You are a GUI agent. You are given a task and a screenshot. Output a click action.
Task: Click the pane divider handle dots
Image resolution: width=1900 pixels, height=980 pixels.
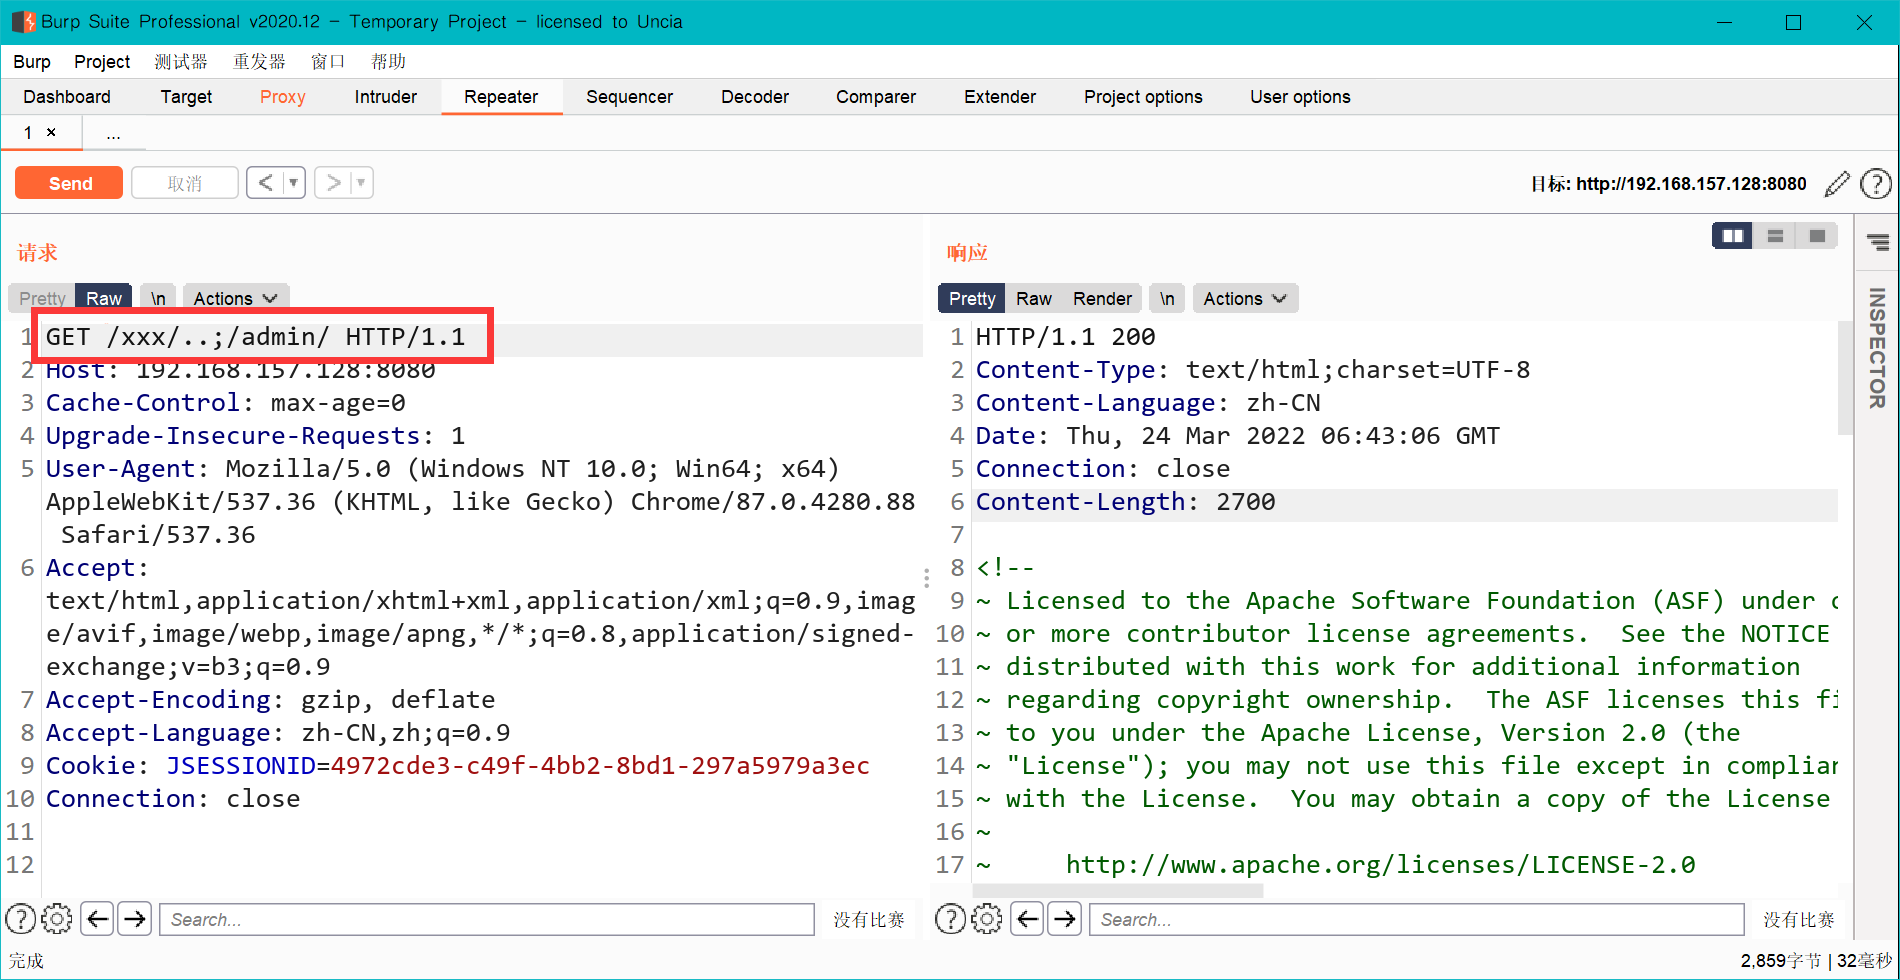(x=926, y=577)
